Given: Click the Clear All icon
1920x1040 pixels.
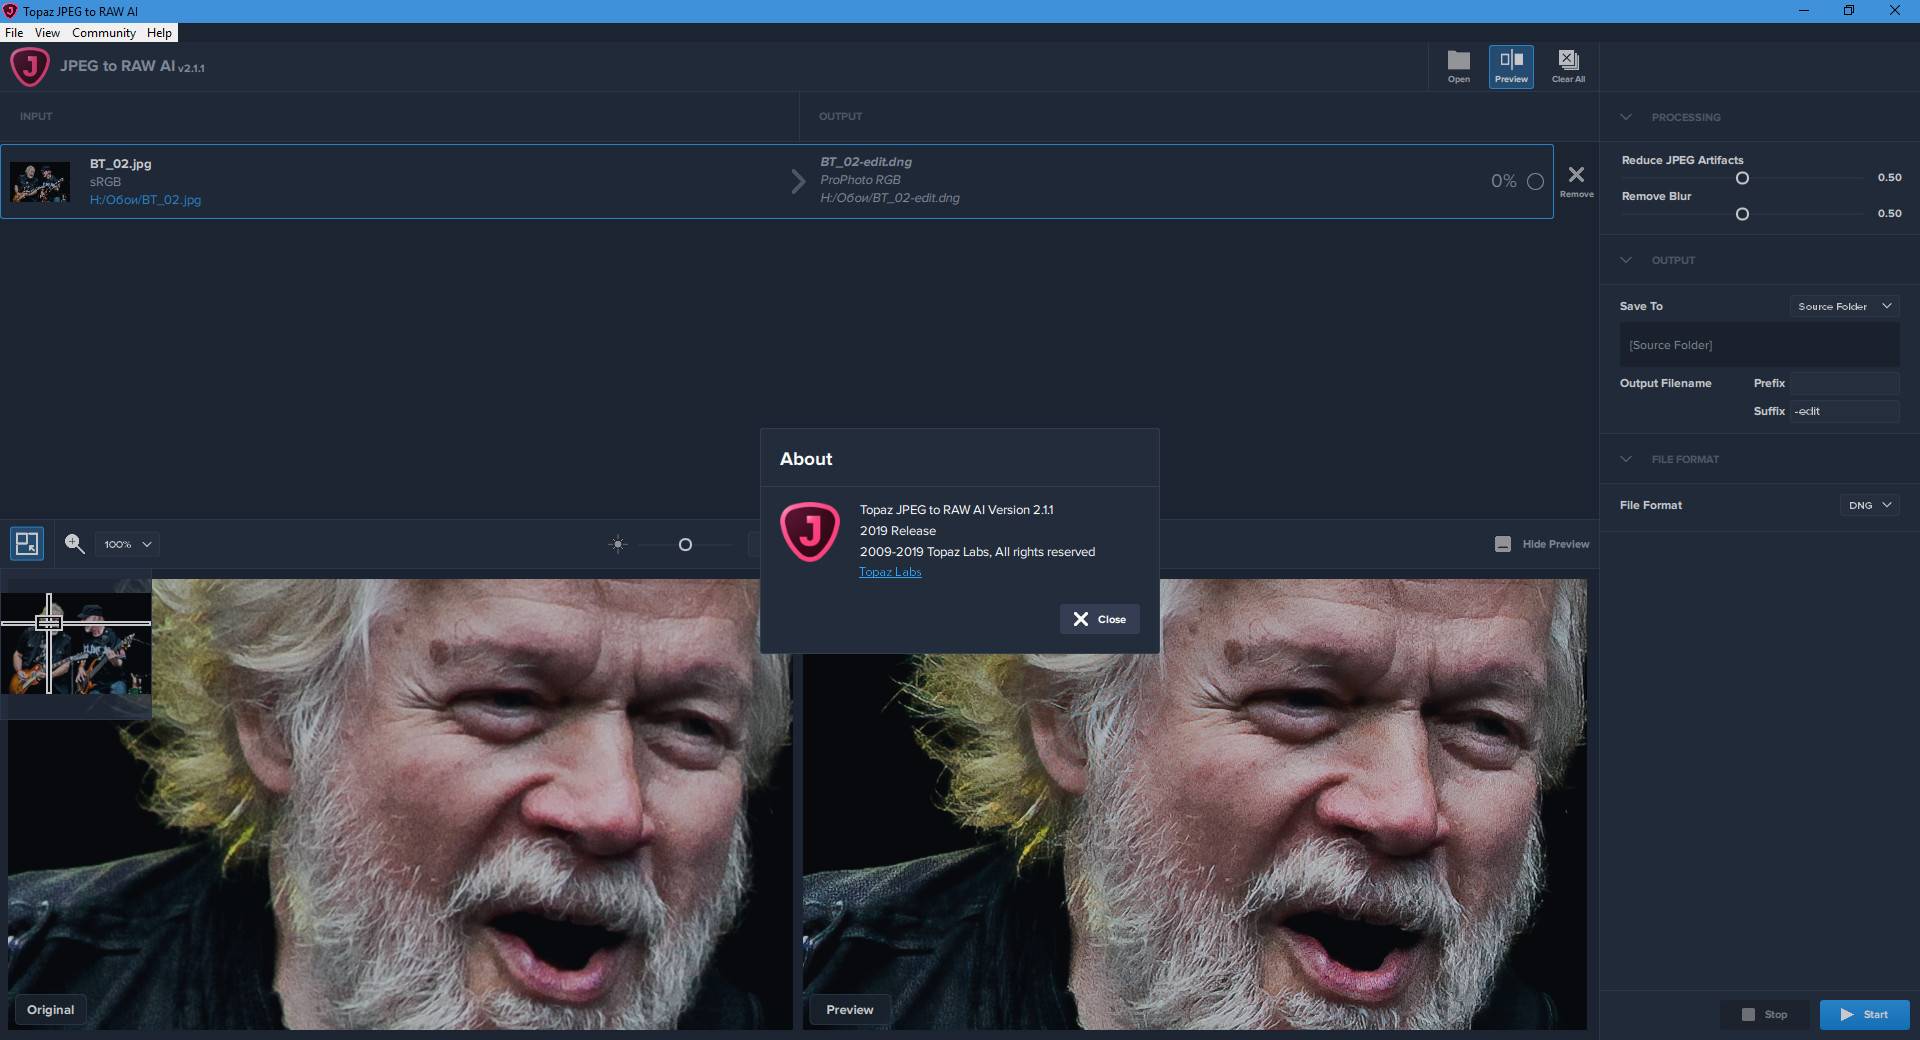Looking at the screenshot, I should 1568,67.
